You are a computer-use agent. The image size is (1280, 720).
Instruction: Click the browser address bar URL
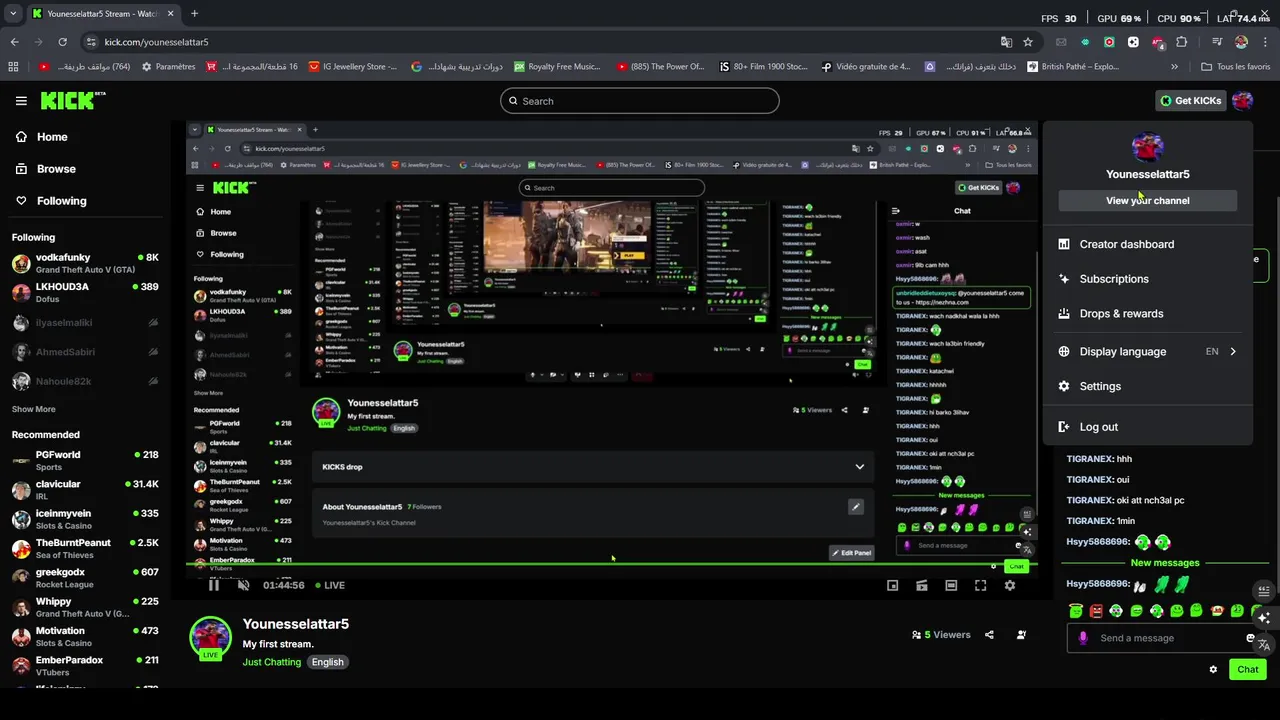click(x=156, y=42)
